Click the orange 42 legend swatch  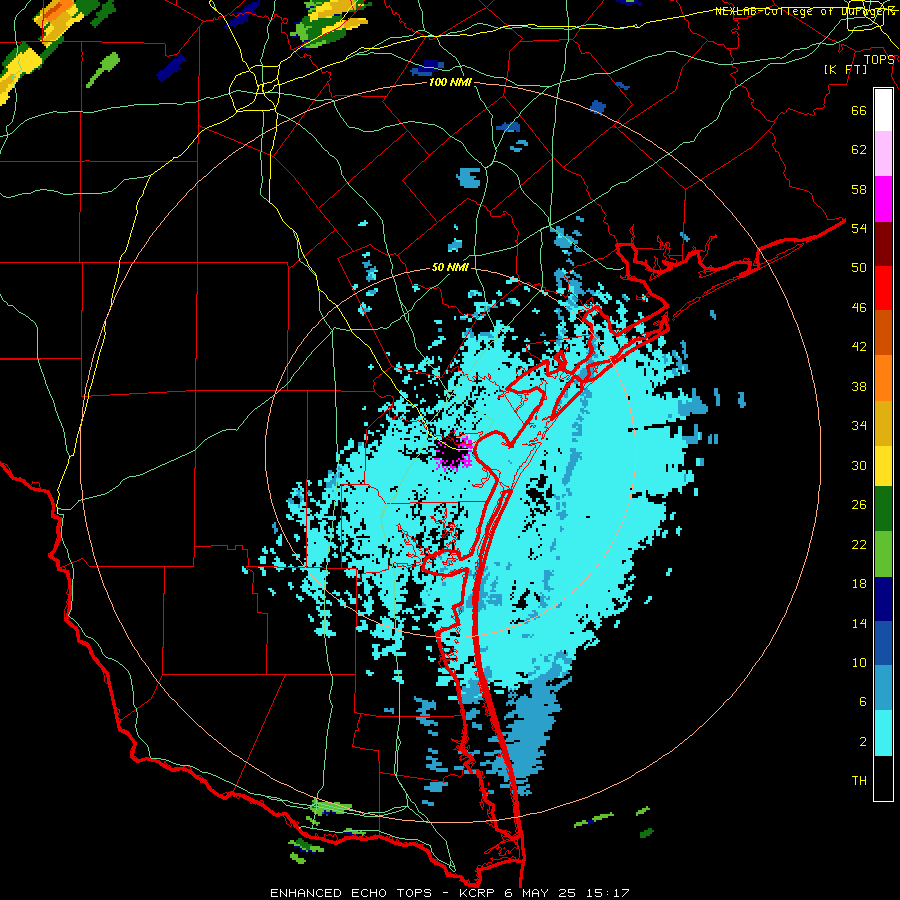883,377
